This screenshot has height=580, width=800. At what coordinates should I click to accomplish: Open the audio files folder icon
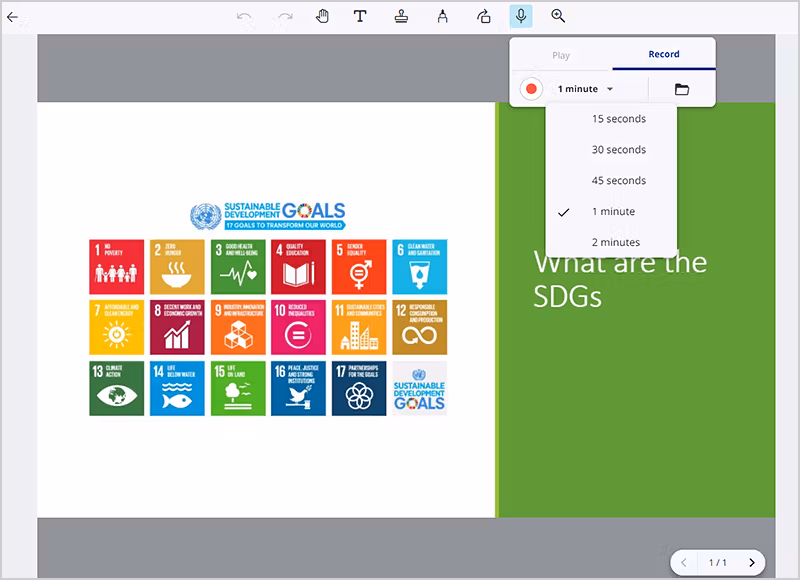coord(682,89)
